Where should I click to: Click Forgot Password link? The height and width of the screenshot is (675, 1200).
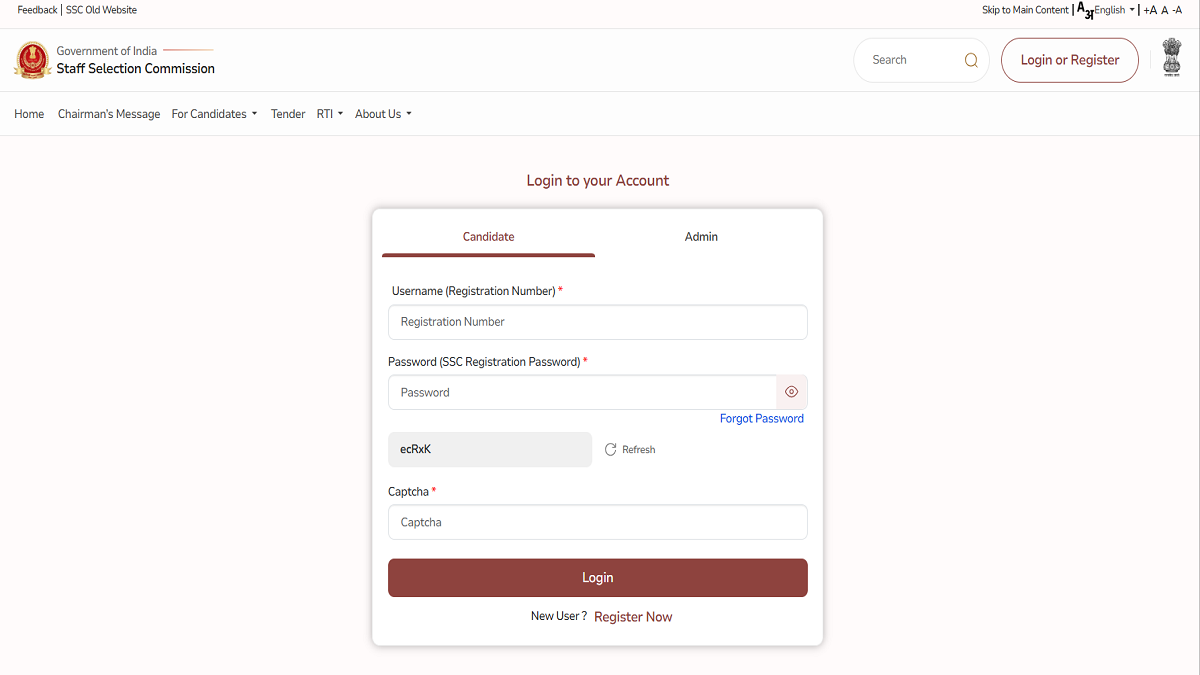(761, 418)
